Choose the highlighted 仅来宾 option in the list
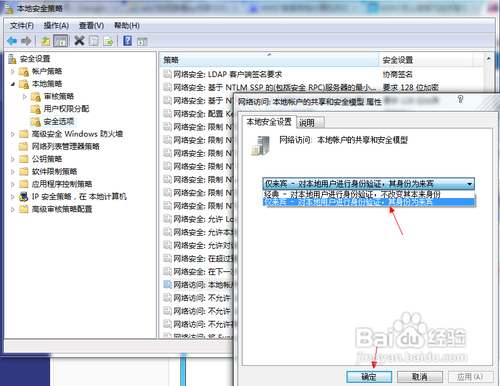500x386 pixels. tap(368, 202)
